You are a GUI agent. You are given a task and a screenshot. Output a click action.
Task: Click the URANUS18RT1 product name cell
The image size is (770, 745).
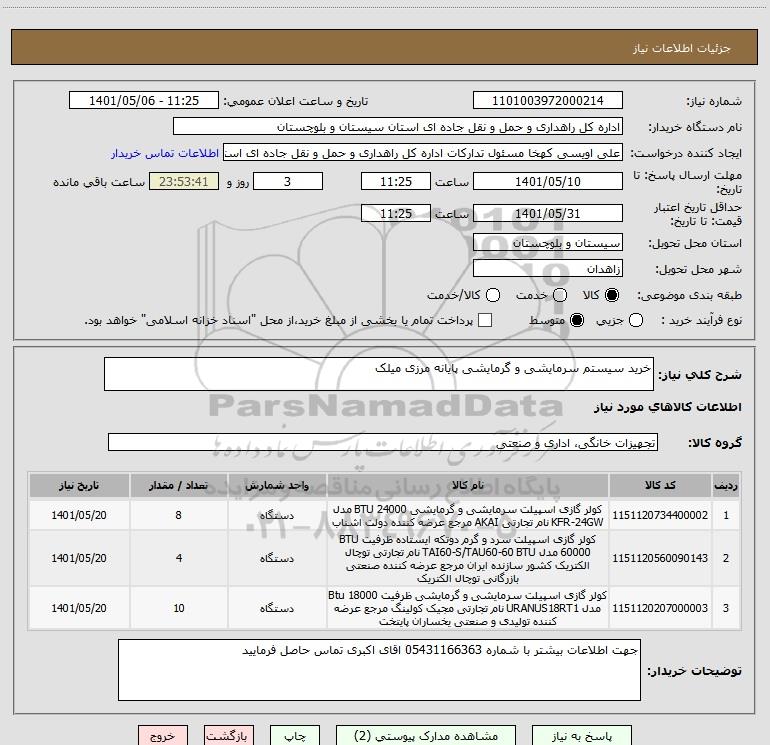click(468, 608)
